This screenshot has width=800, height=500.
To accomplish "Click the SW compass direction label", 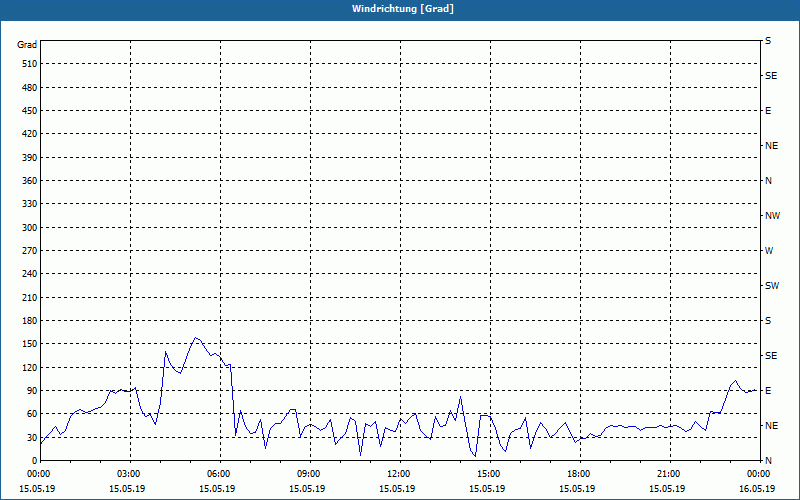I will click(772, 286).
